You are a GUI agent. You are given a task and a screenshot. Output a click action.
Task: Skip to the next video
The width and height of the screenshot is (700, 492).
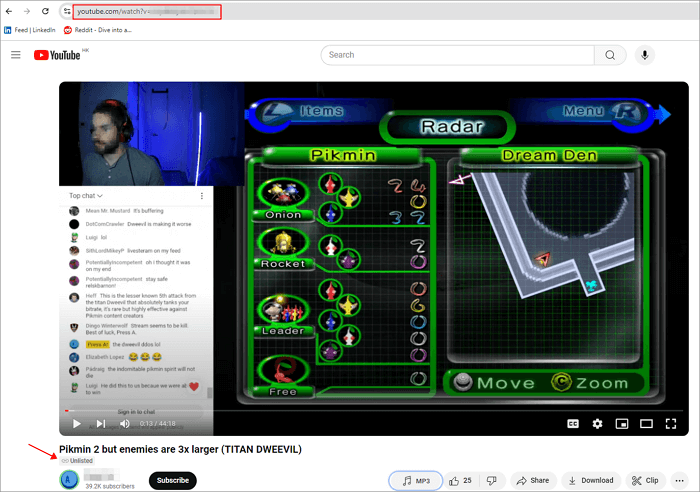[x=101, y=423]
